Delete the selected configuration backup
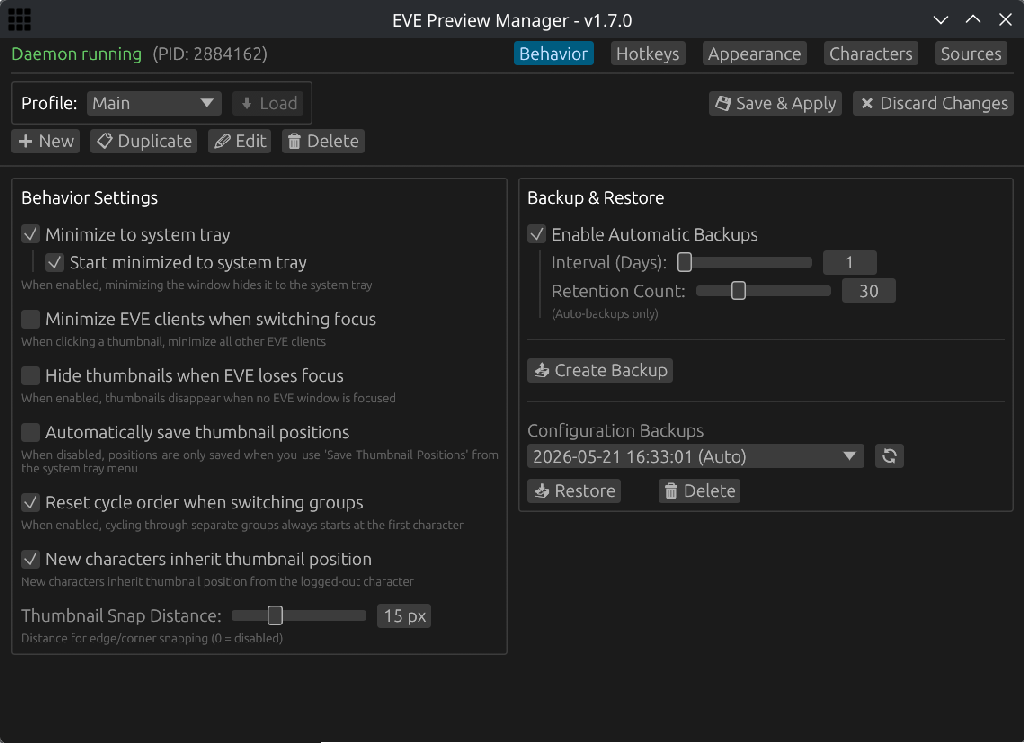Image resolution: width=1024 pixels, height=743 pixels. [699, 490]
